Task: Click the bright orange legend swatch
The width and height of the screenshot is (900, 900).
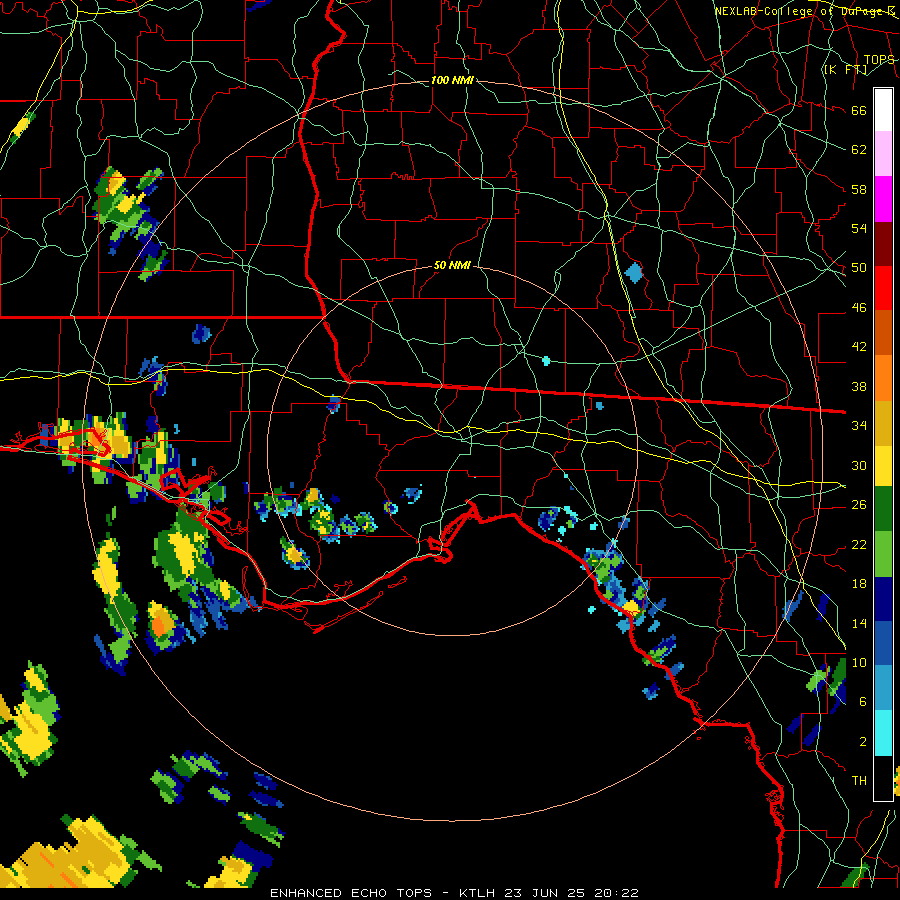Action: (883, 377)
